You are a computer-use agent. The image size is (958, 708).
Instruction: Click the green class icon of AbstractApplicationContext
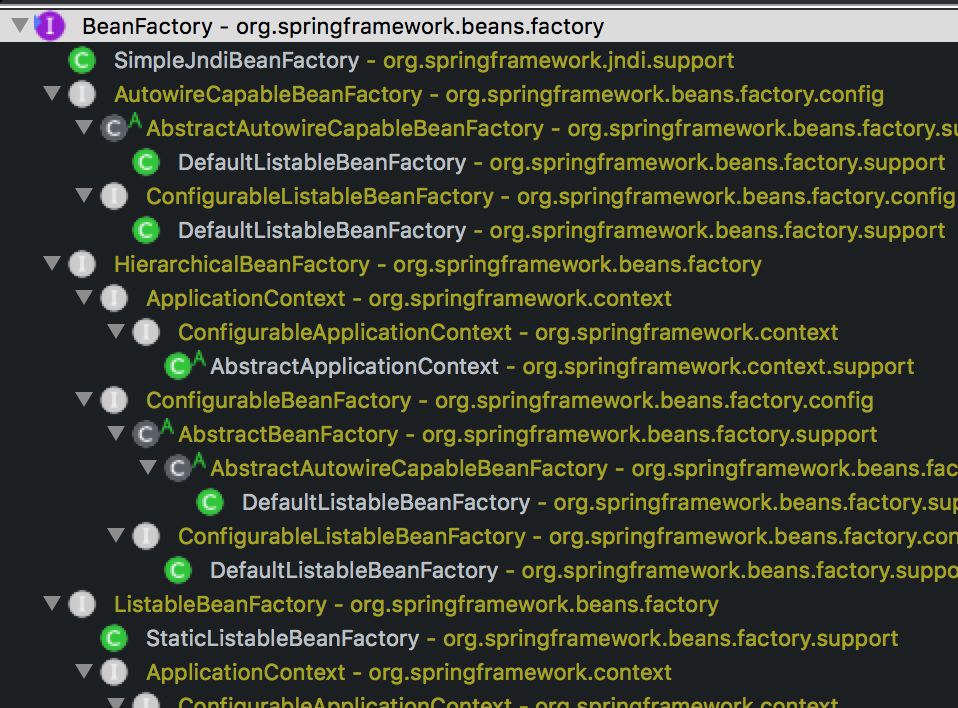tap(178, 366)
